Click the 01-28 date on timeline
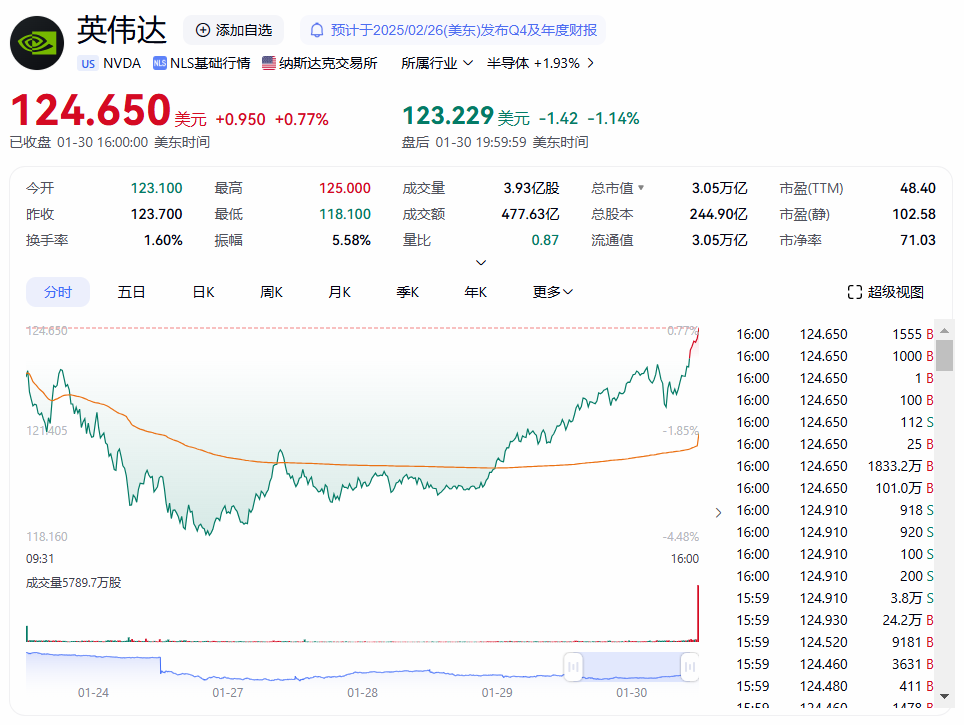964x725 pixels. 362,692
